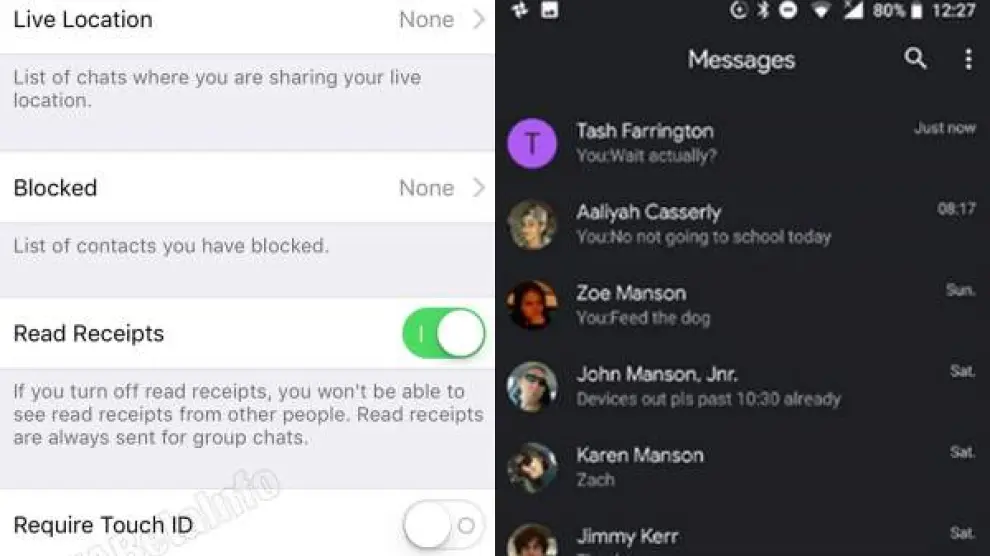990x556 pixels.
Task: Enable Require Touch ID switch
Action: pos(444,525)
